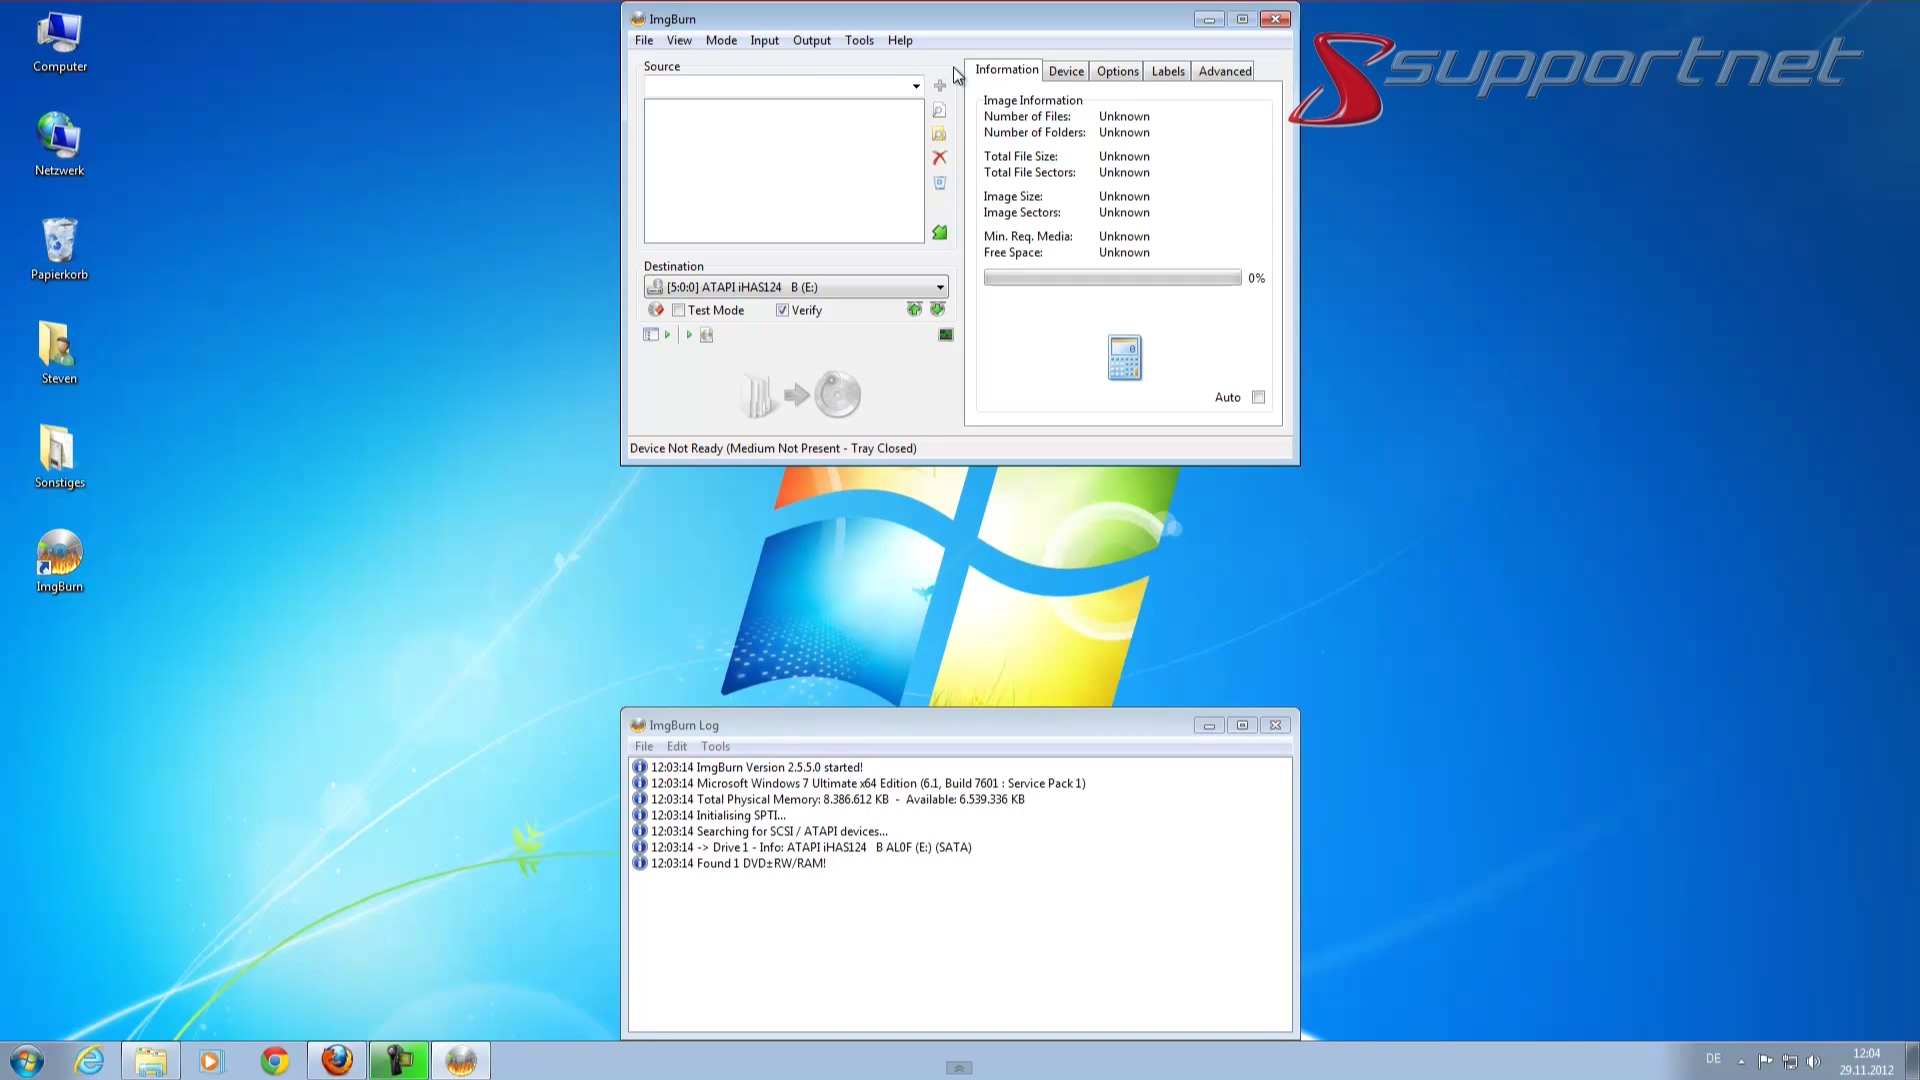This screenshot has height=1080, width=1920.
Task: Select the drive info log entry
Action: (810, 847)
